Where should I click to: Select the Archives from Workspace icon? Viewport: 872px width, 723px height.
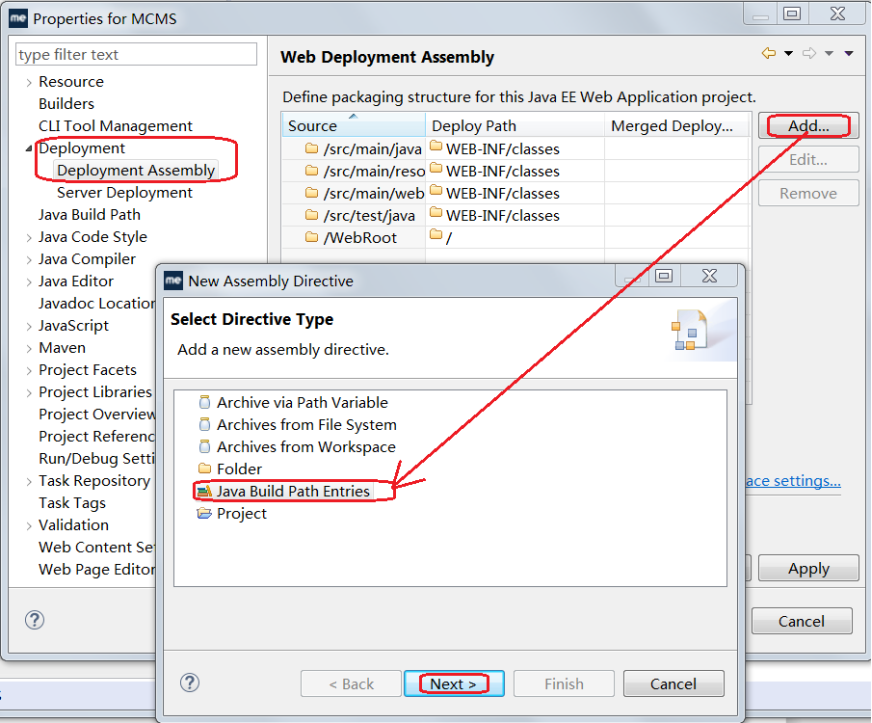(x=205, y=447)
